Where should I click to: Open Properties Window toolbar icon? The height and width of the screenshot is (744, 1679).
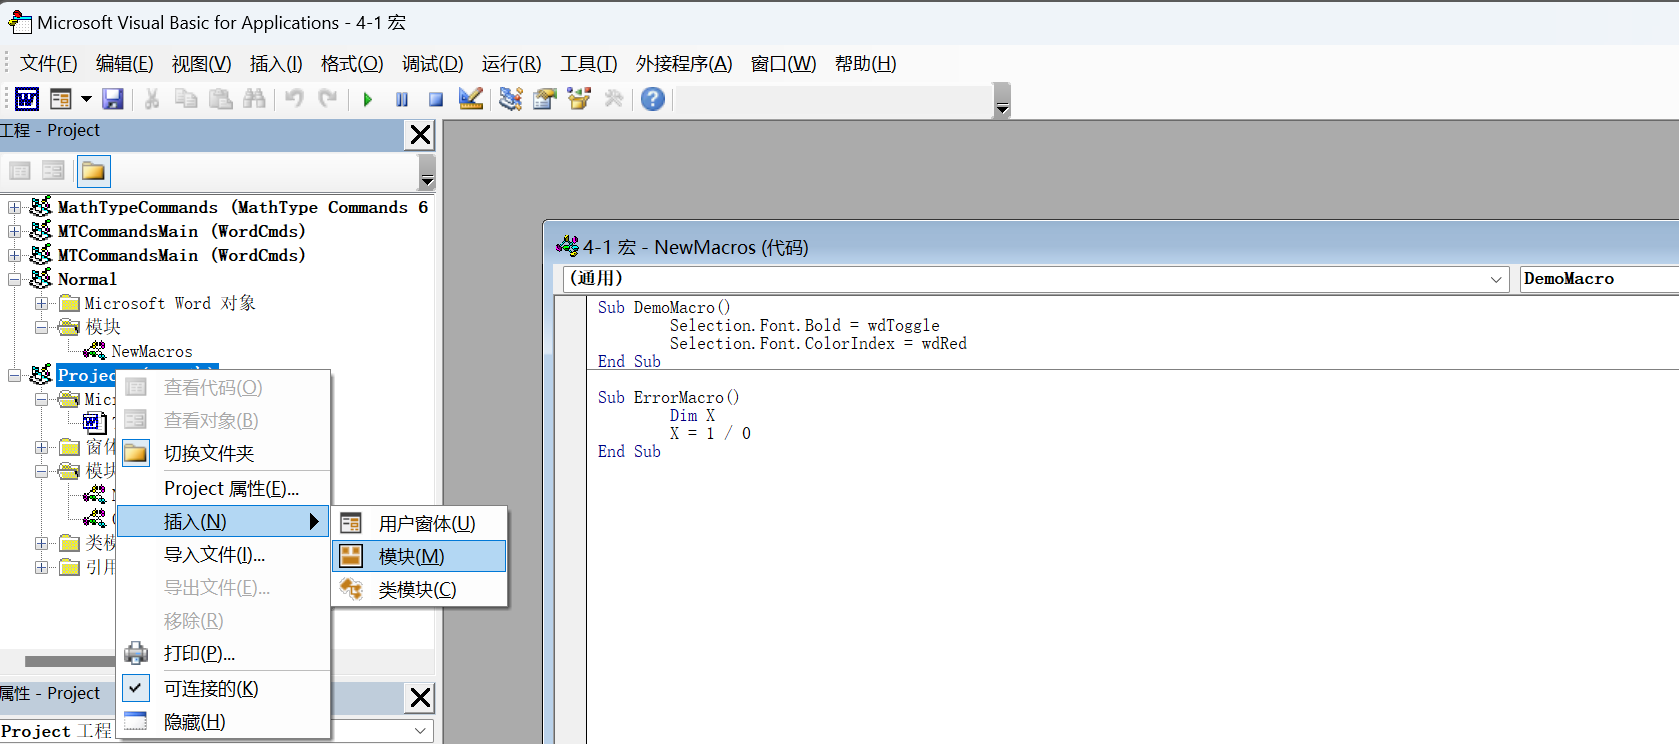[545, 99]
